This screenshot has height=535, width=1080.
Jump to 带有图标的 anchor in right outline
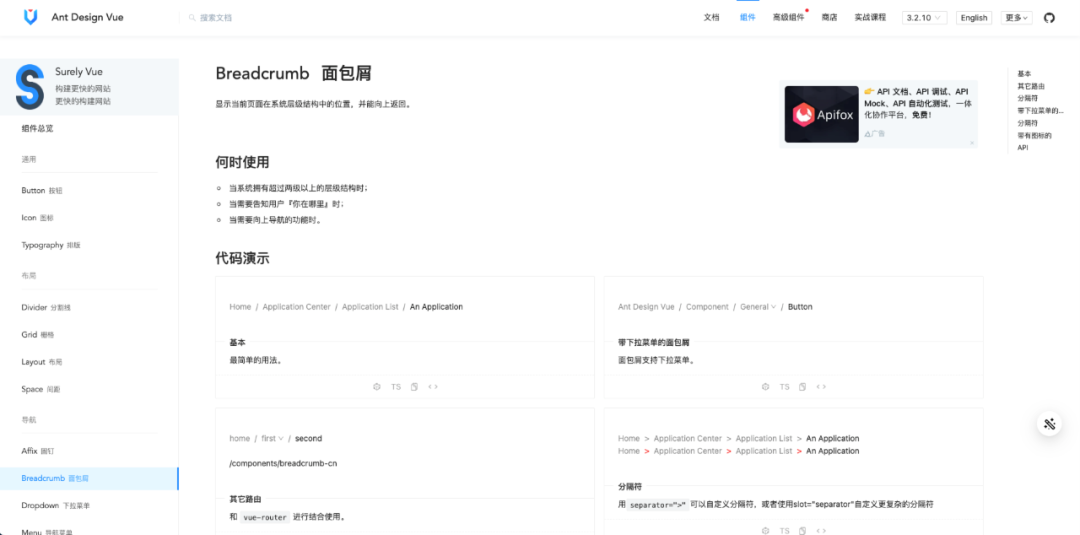(1035, 135)
